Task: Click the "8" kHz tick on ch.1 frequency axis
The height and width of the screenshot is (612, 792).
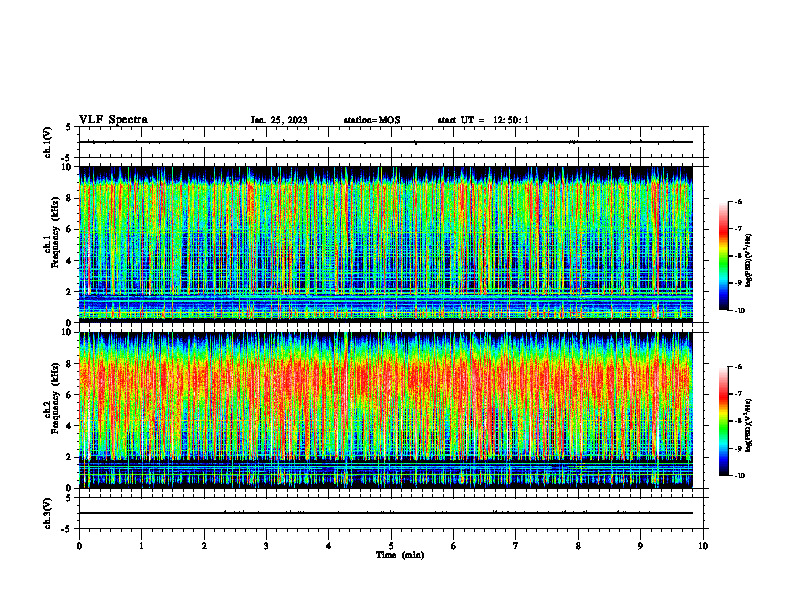Action: 70,198
